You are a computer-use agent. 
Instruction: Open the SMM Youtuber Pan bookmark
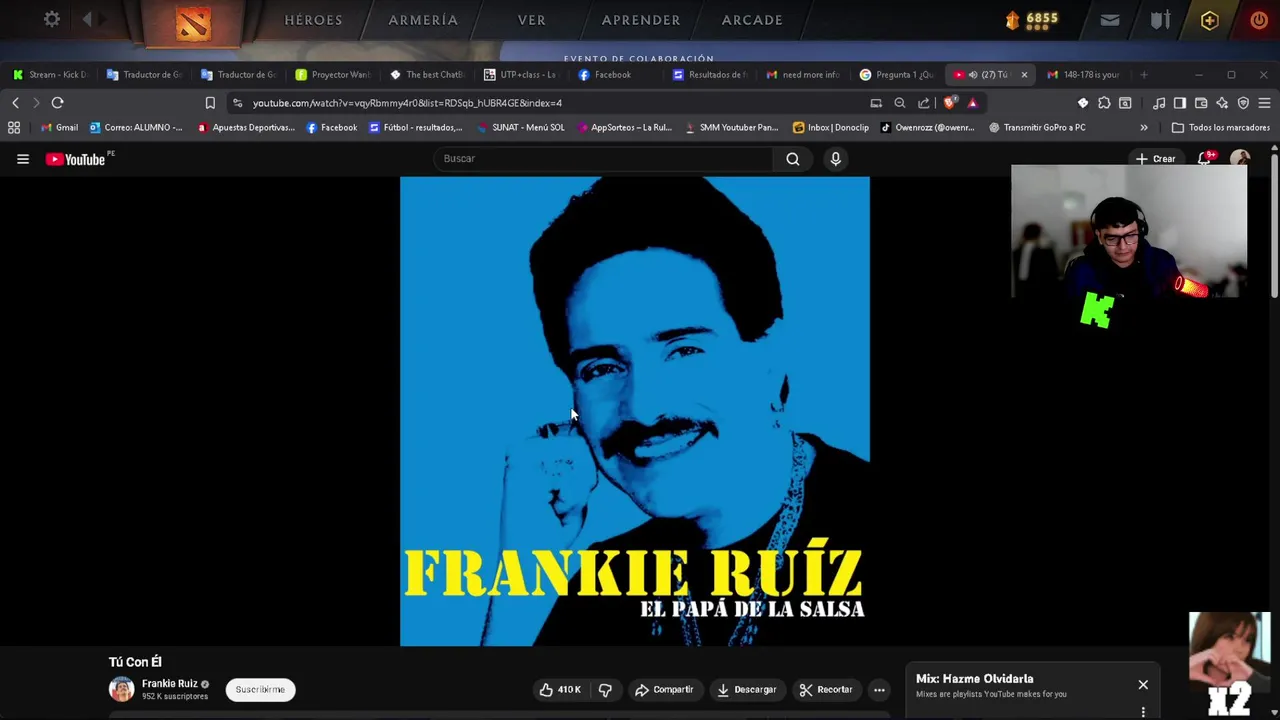pyautogui.click(x=731, y=127)
